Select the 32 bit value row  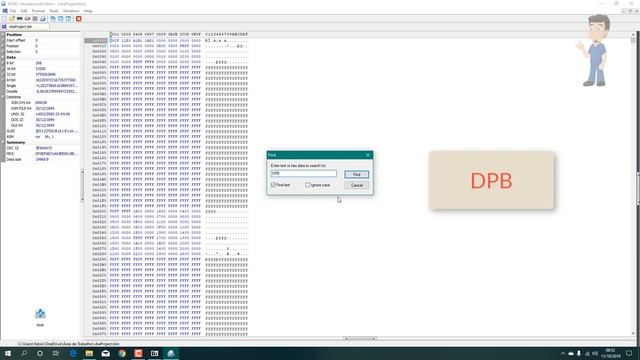pos(43,75)
